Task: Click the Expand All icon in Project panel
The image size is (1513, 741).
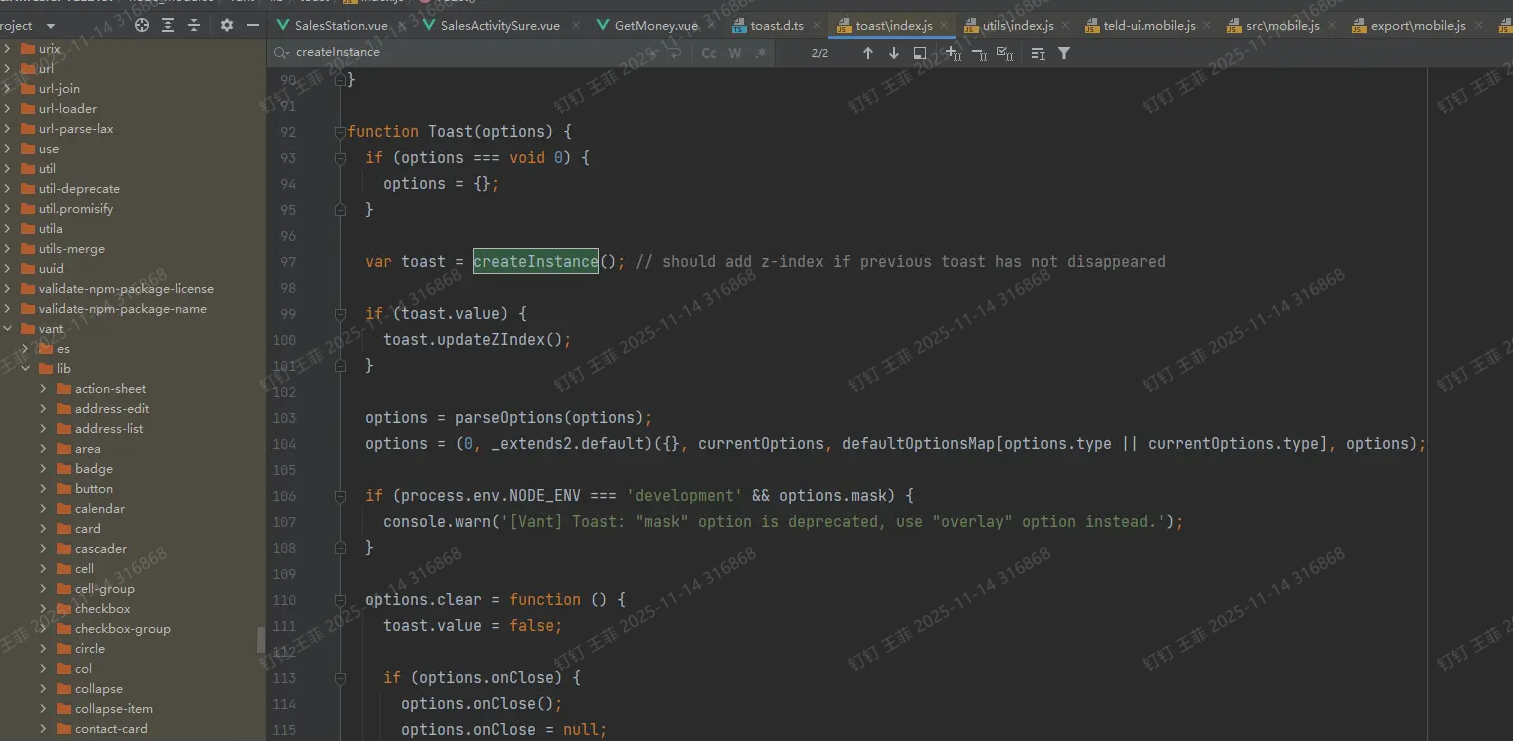Action: (x=168, y=25)
